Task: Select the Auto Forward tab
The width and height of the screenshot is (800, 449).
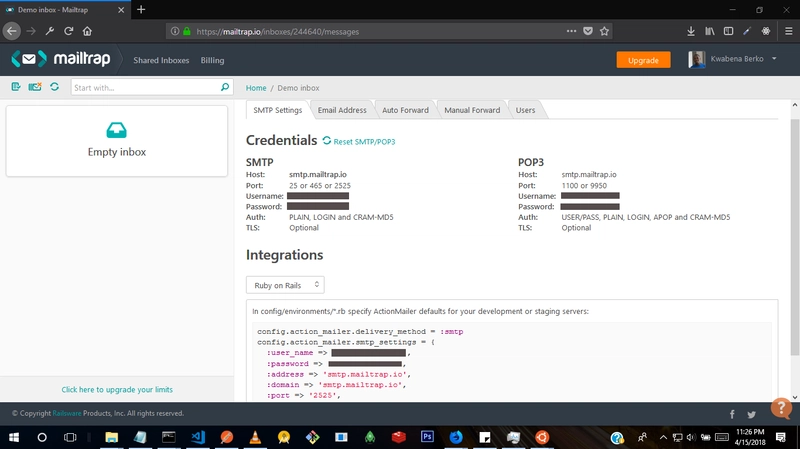Action: (403, 110)
